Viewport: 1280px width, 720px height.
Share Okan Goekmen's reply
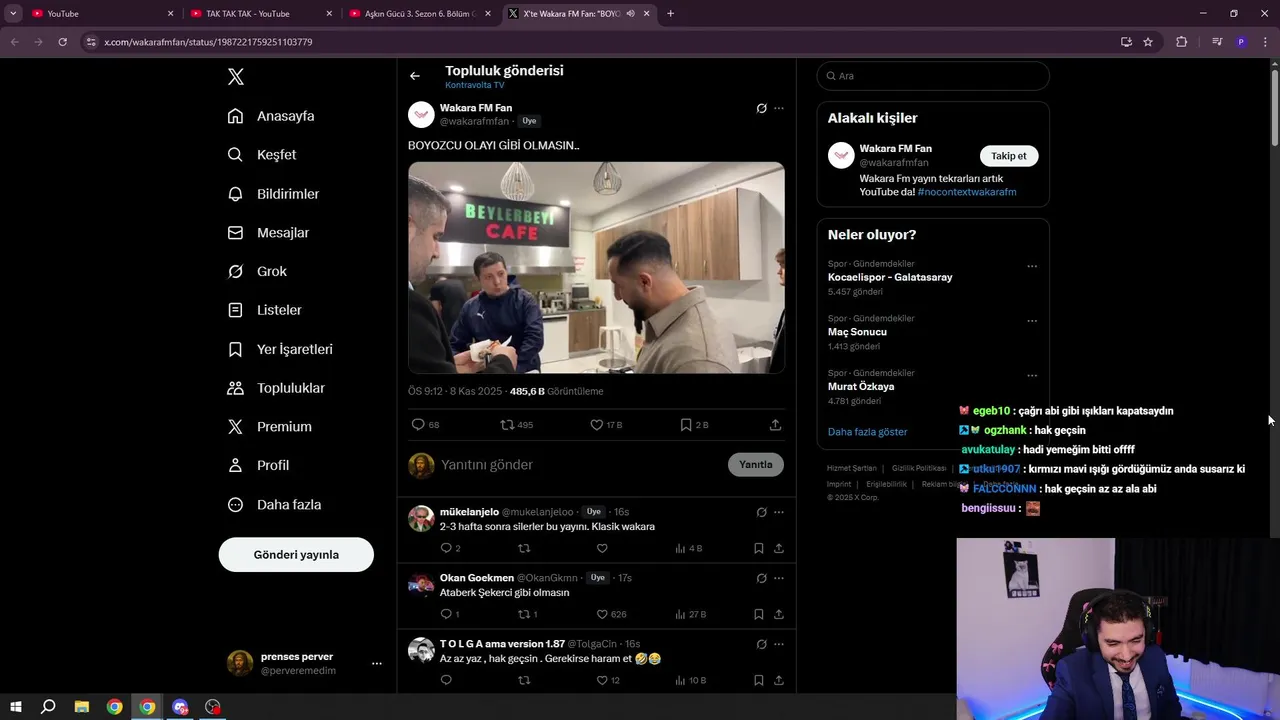point(779,614)
